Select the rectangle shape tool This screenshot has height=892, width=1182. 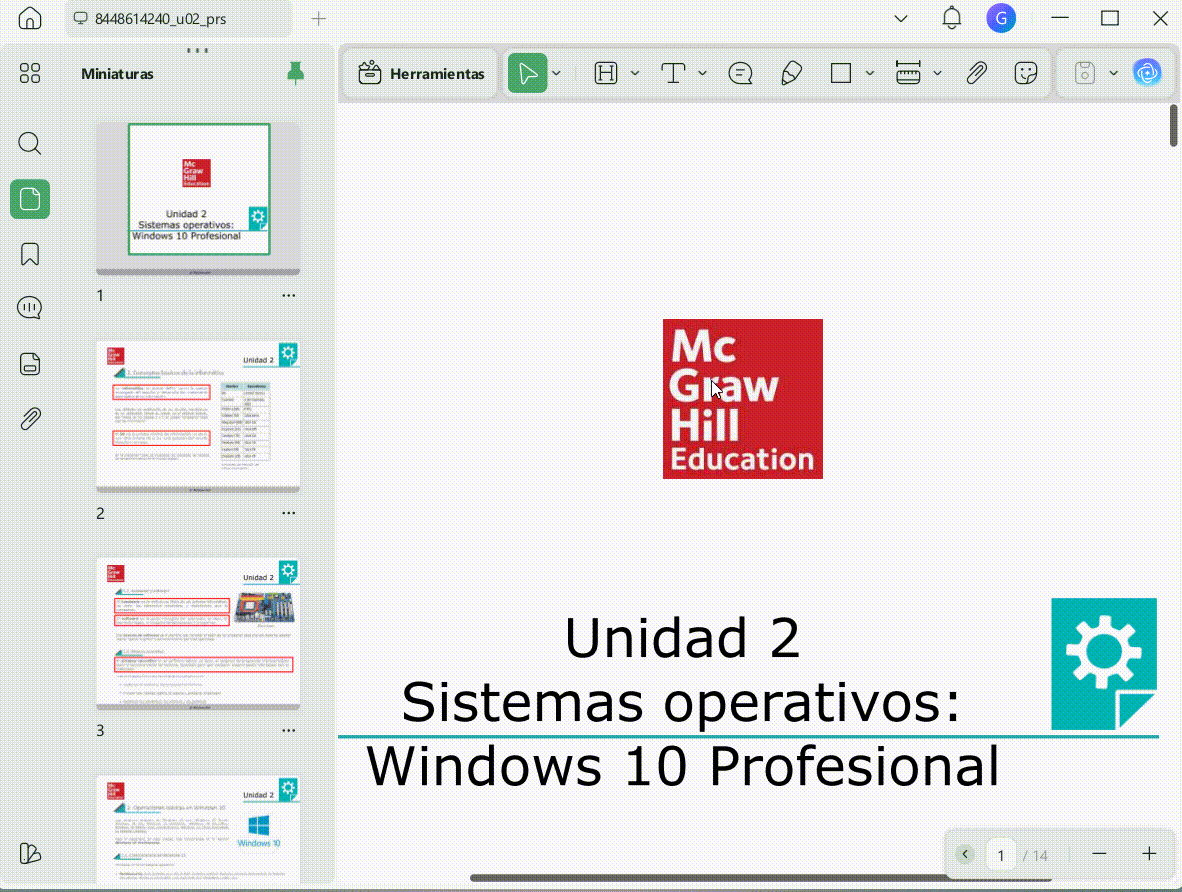coord(841,73)
